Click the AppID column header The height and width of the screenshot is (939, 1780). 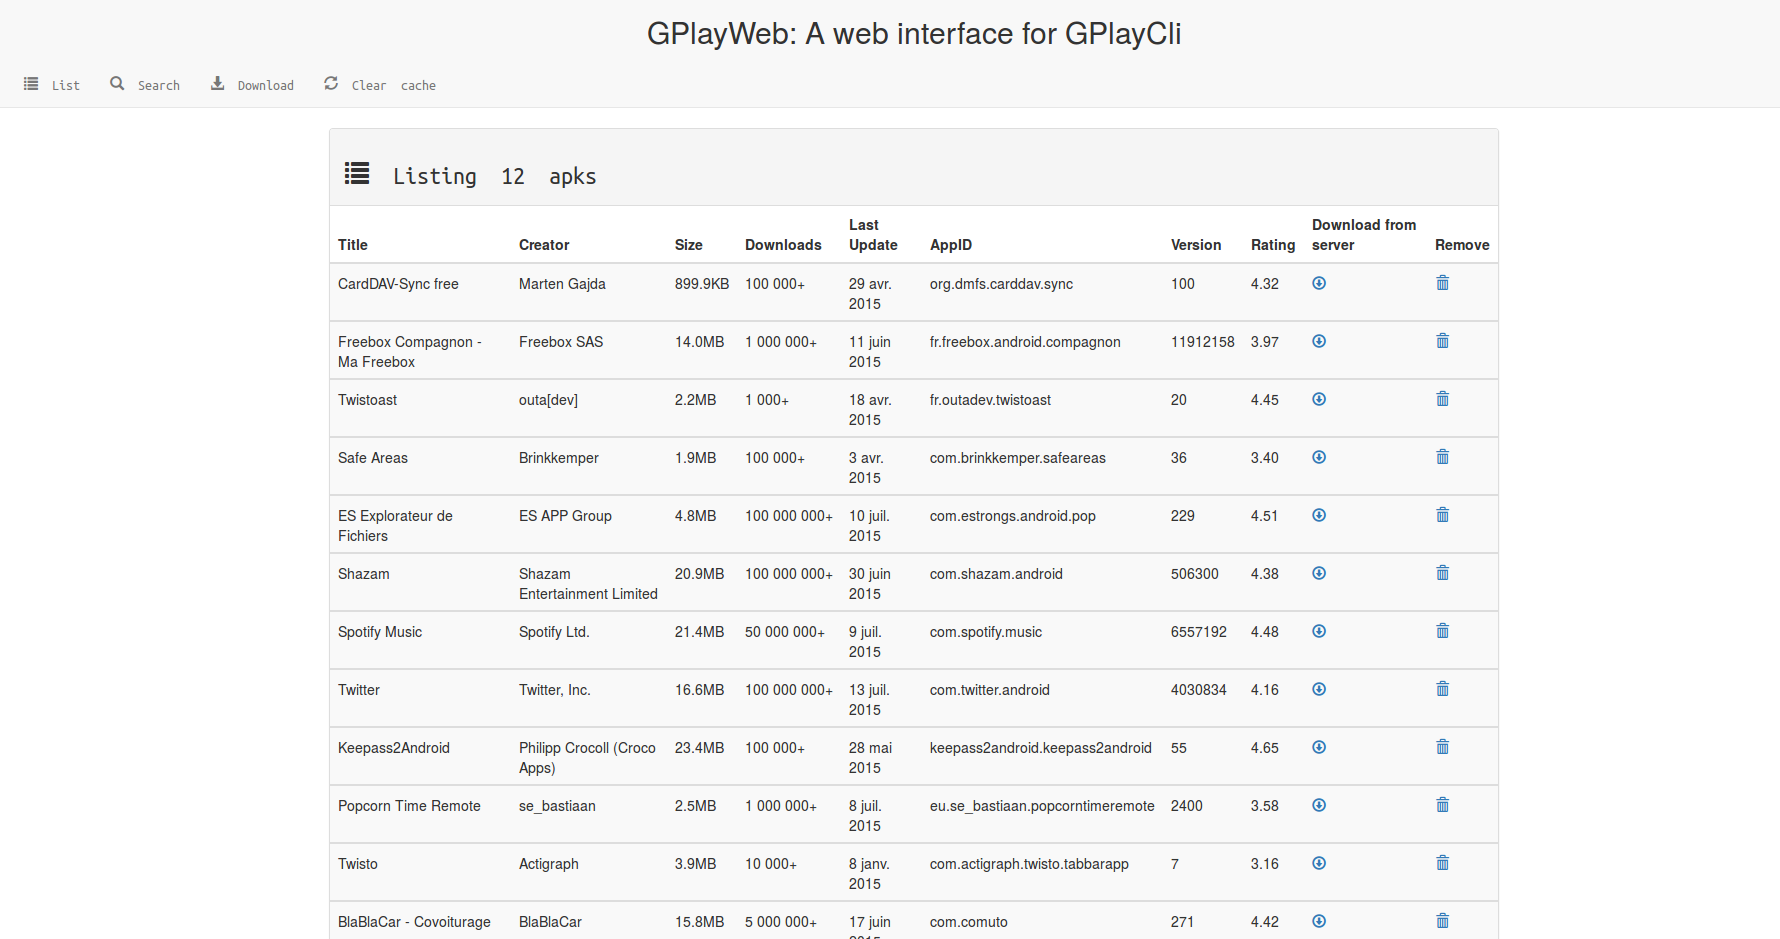tap(951, 245)
